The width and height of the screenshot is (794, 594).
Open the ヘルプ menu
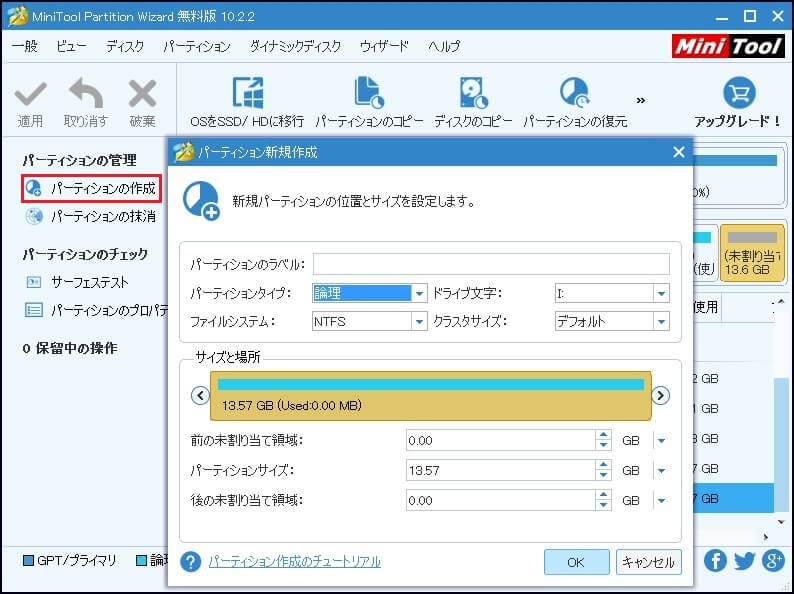444,47
